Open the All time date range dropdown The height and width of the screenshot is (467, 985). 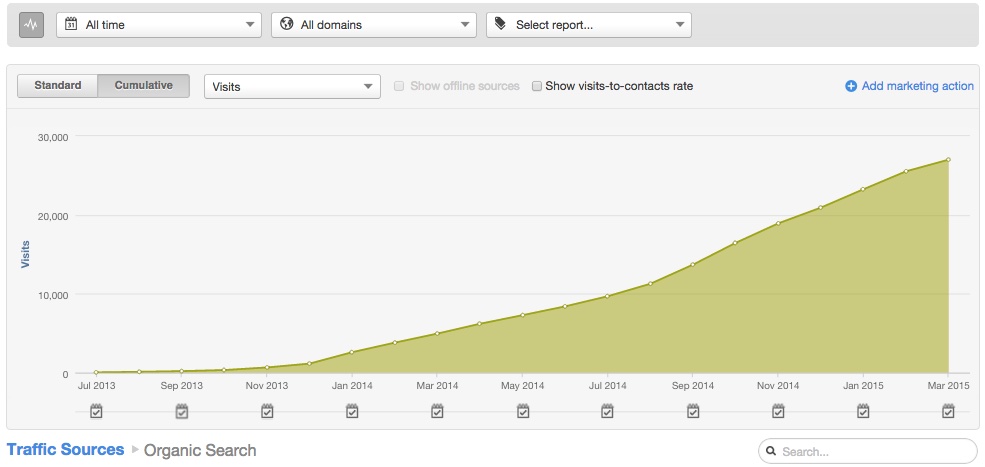[159, 25]
